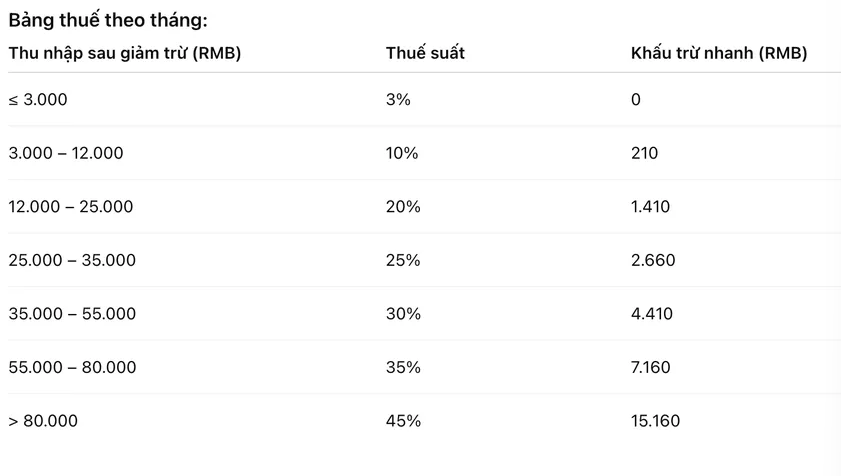Viewport: 841px width, 476px height.
Task: Select the '35.000 – 55.000' income cell
Action: (x=72, y=313)
